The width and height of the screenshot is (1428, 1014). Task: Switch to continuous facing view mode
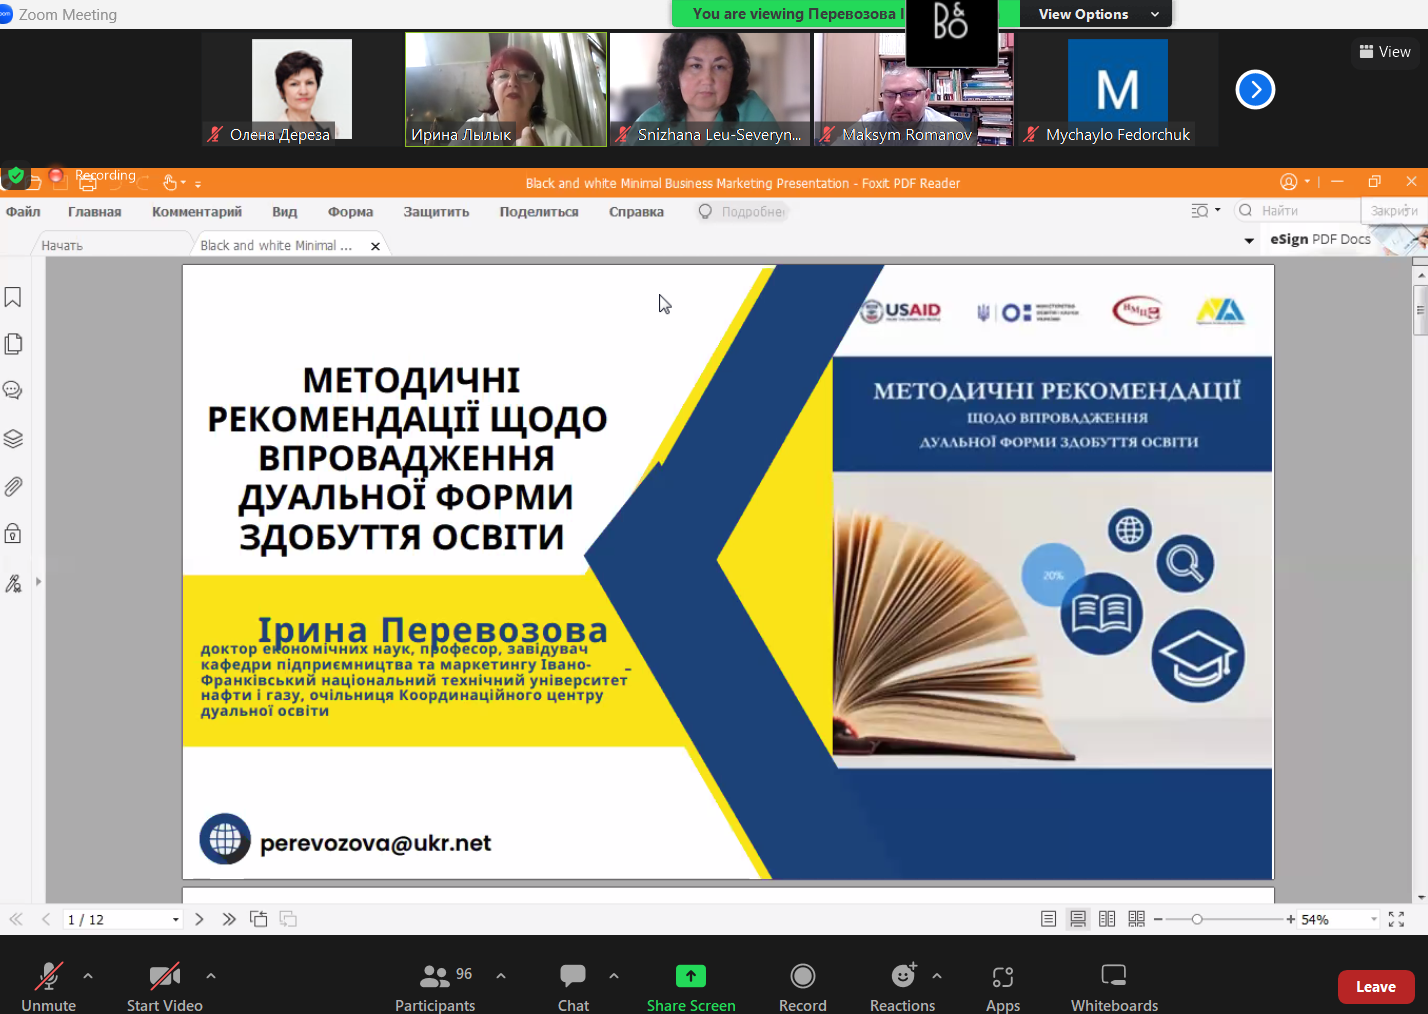click(x=1137, y=919)
